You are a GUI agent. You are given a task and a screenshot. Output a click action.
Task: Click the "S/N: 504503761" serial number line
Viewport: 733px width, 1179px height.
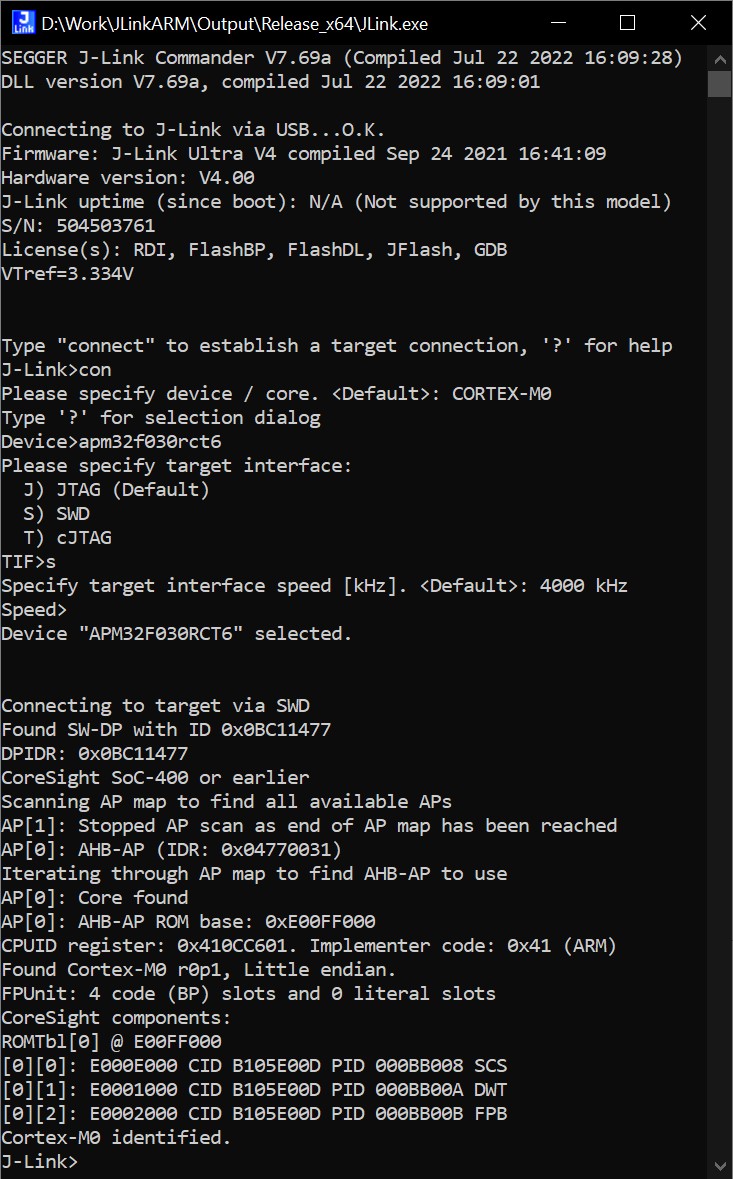click(78, 226)
